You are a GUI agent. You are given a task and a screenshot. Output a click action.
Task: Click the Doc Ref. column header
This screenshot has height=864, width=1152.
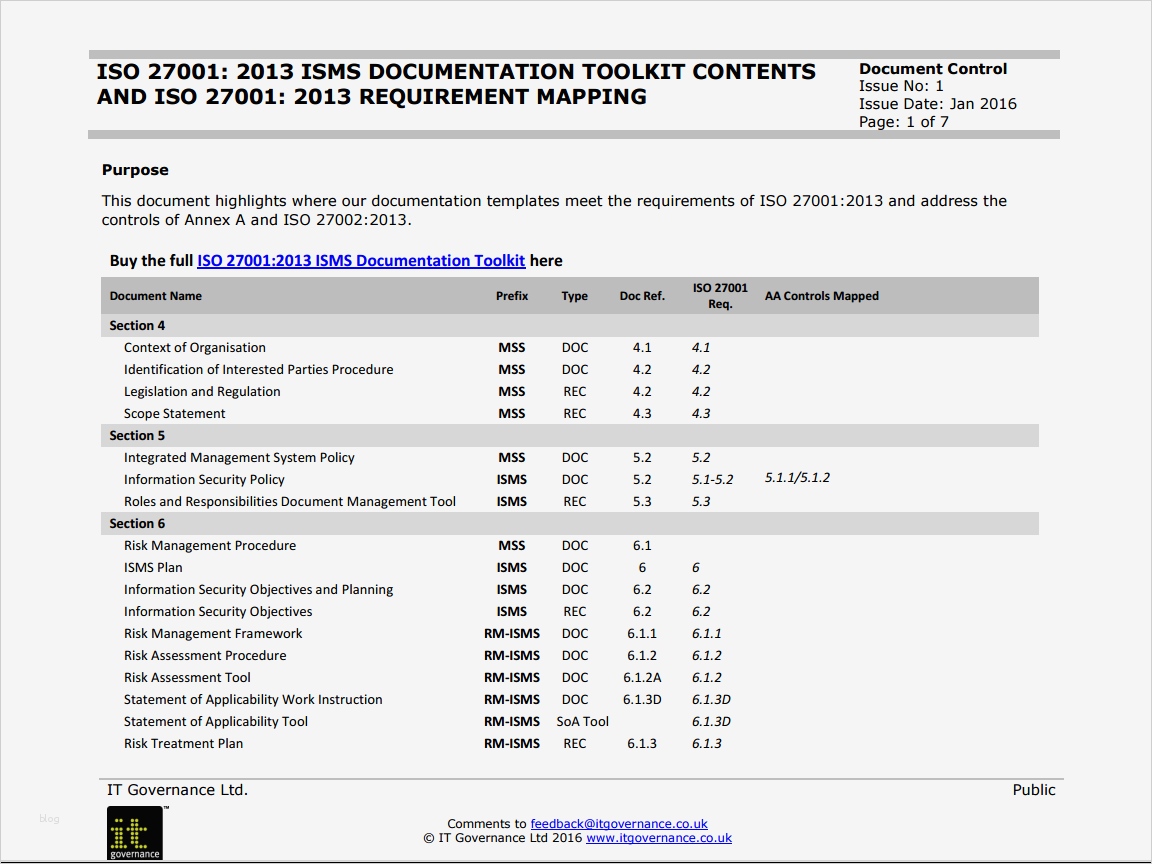coord(642,295)
